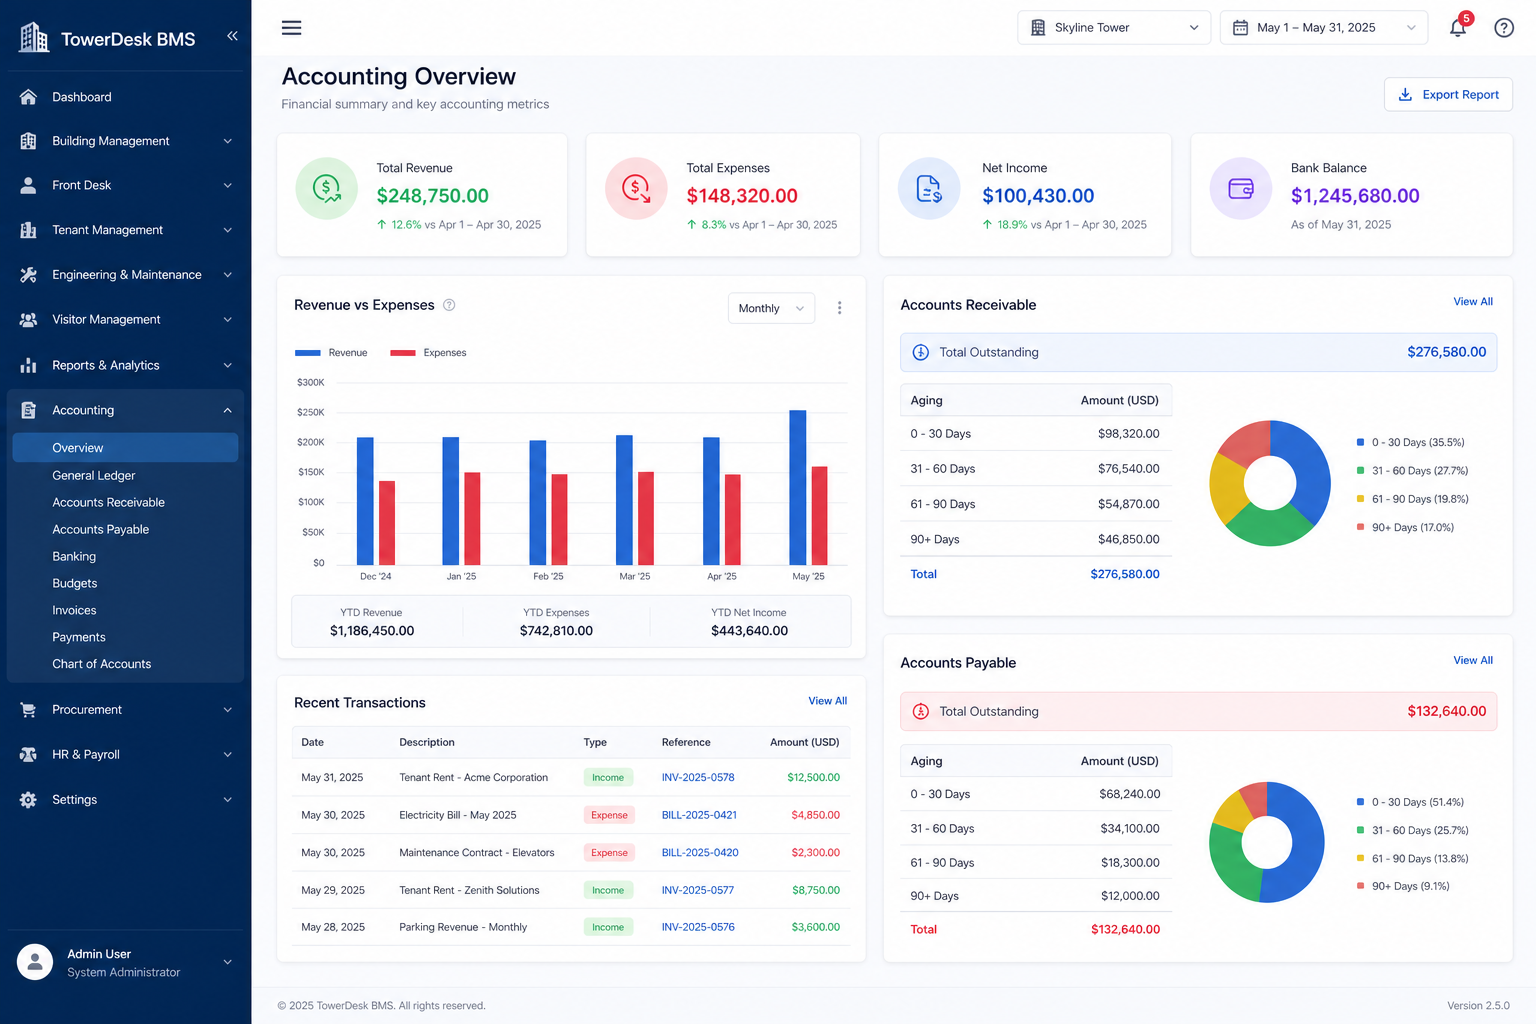Select the Overview accounting menu item
Image resolution: width=1536 pixels, height=1024 pixels.
click(125, 448)
